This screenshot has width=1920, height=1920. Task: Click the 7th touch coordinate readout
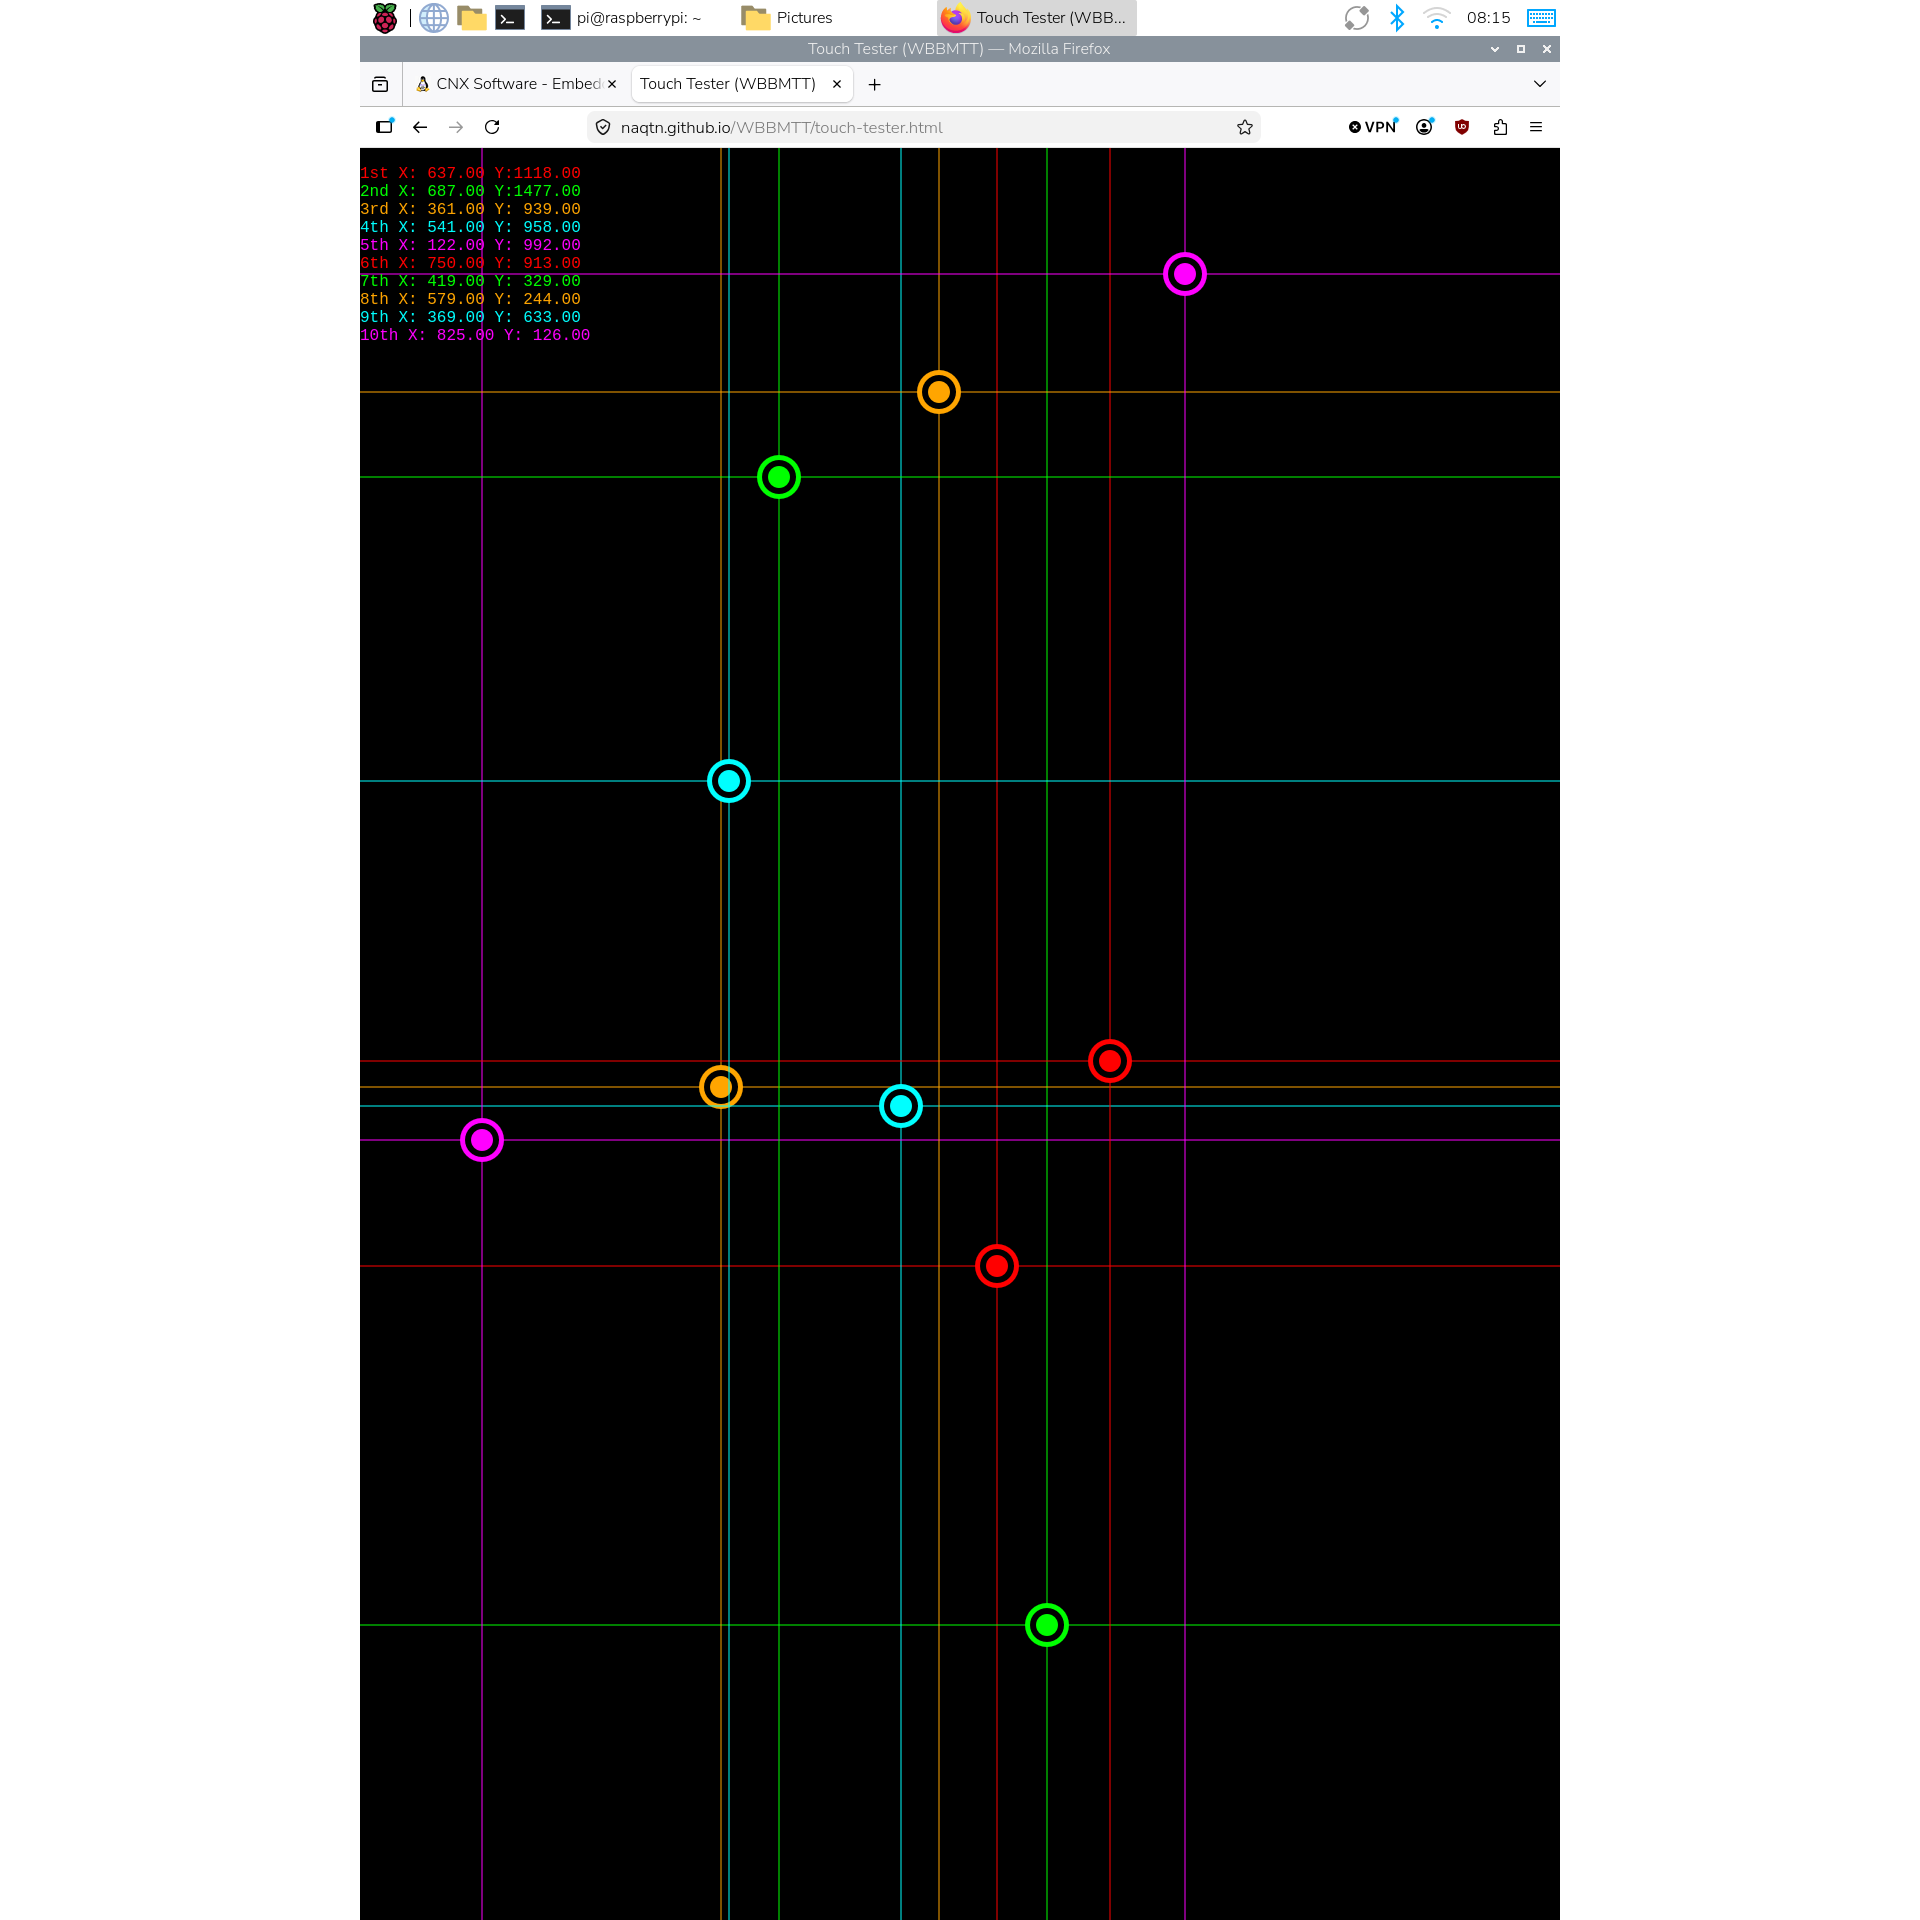[470, 281]
